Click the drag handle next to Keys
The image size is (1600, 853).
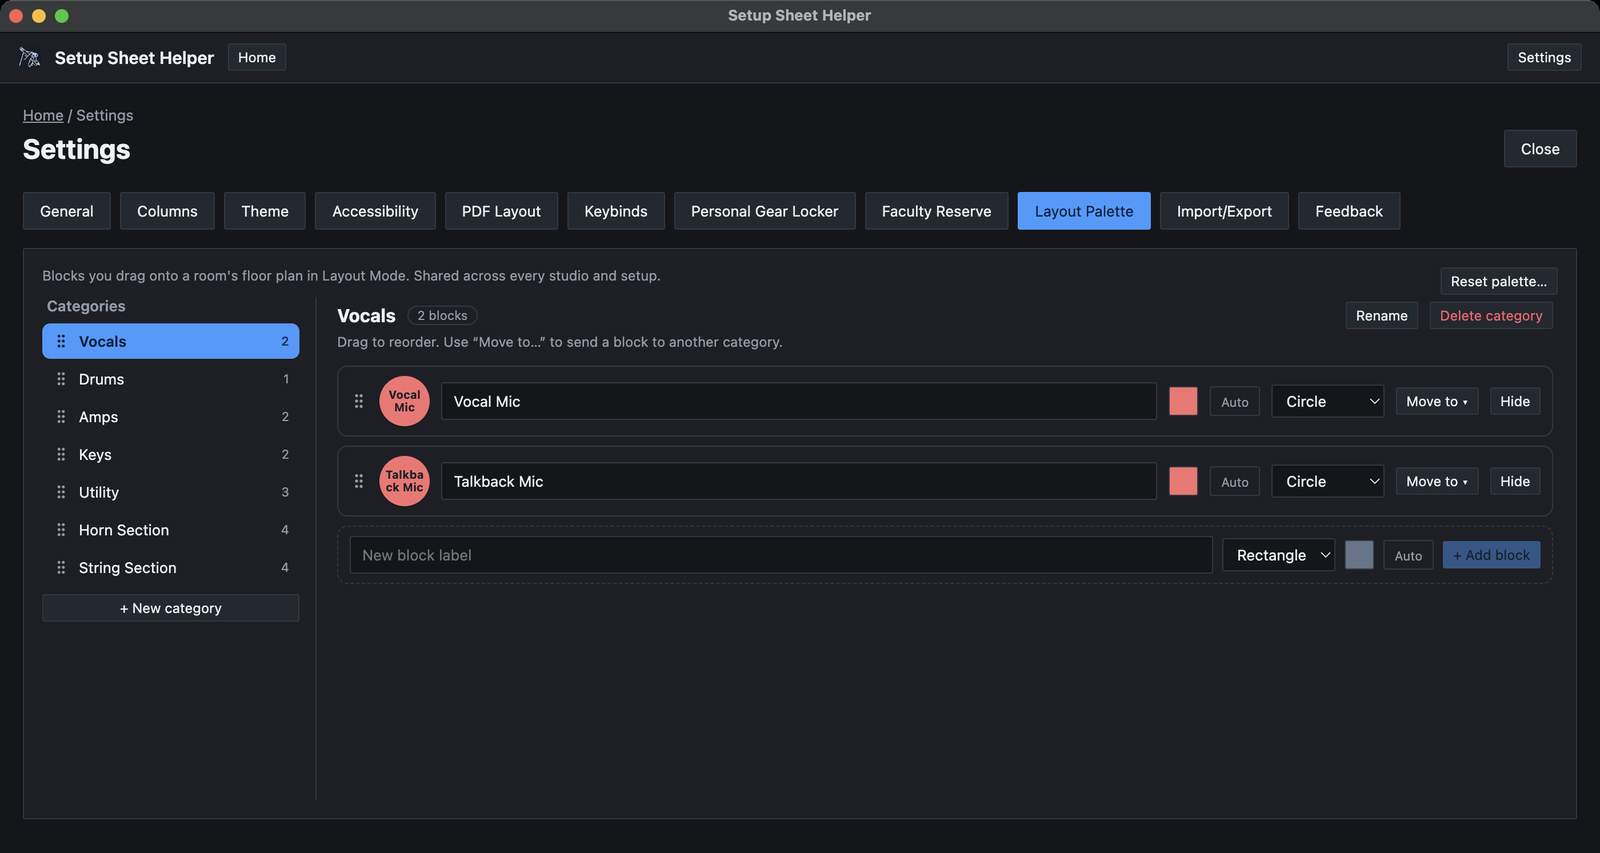(x=61, y=455)
